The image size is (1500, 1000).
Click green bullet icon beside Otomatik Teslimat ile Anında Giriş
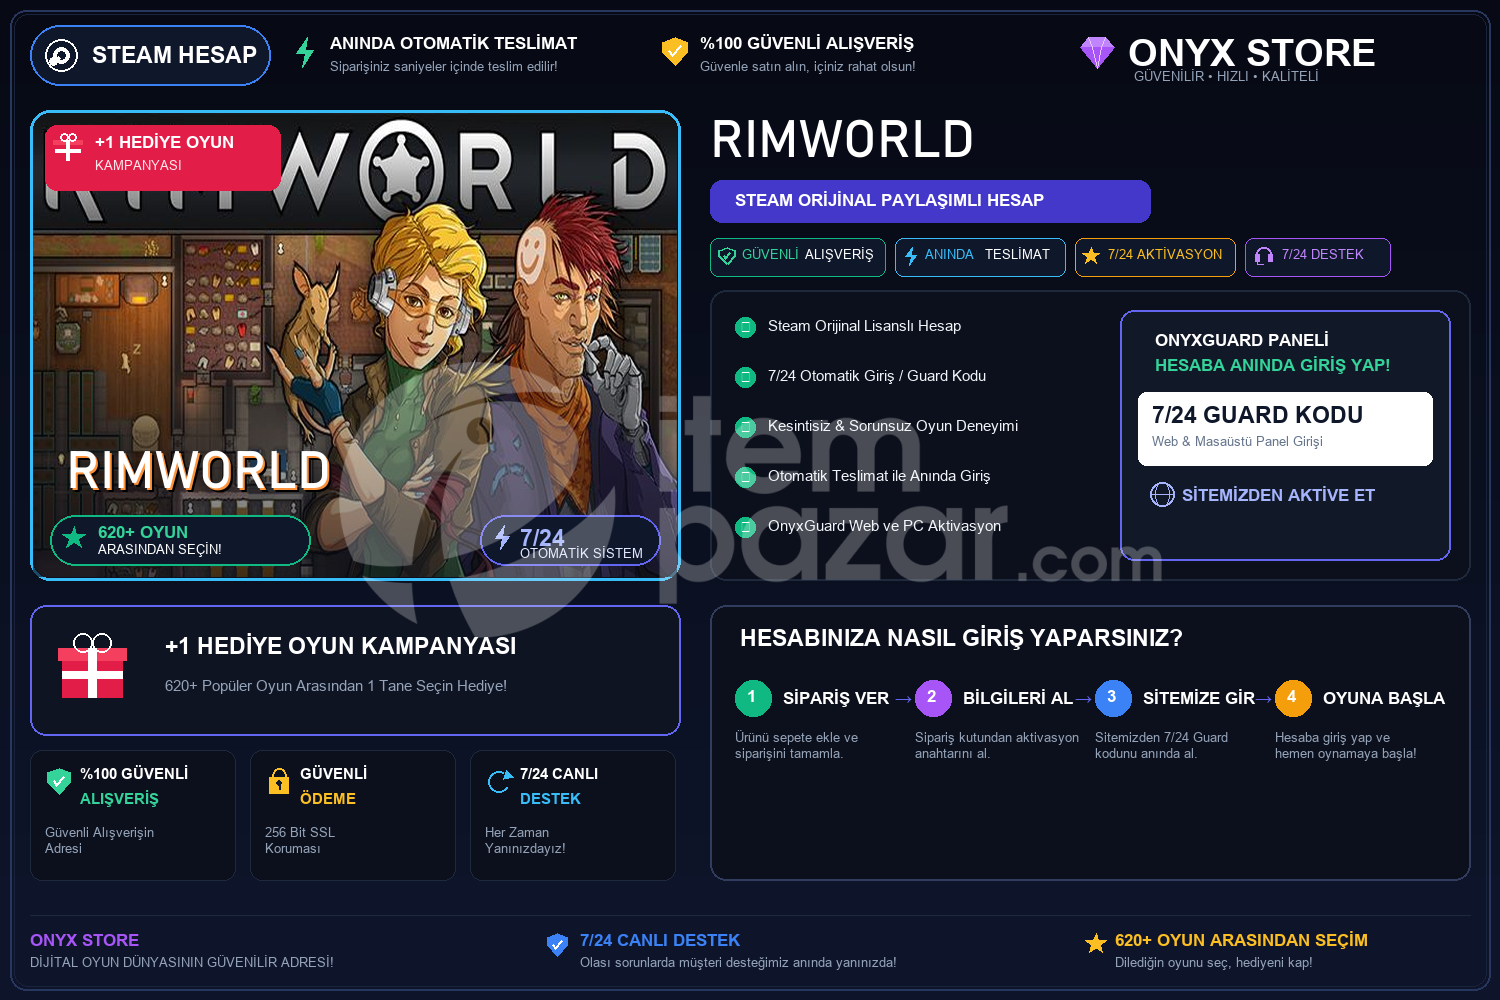pos(745,477)
